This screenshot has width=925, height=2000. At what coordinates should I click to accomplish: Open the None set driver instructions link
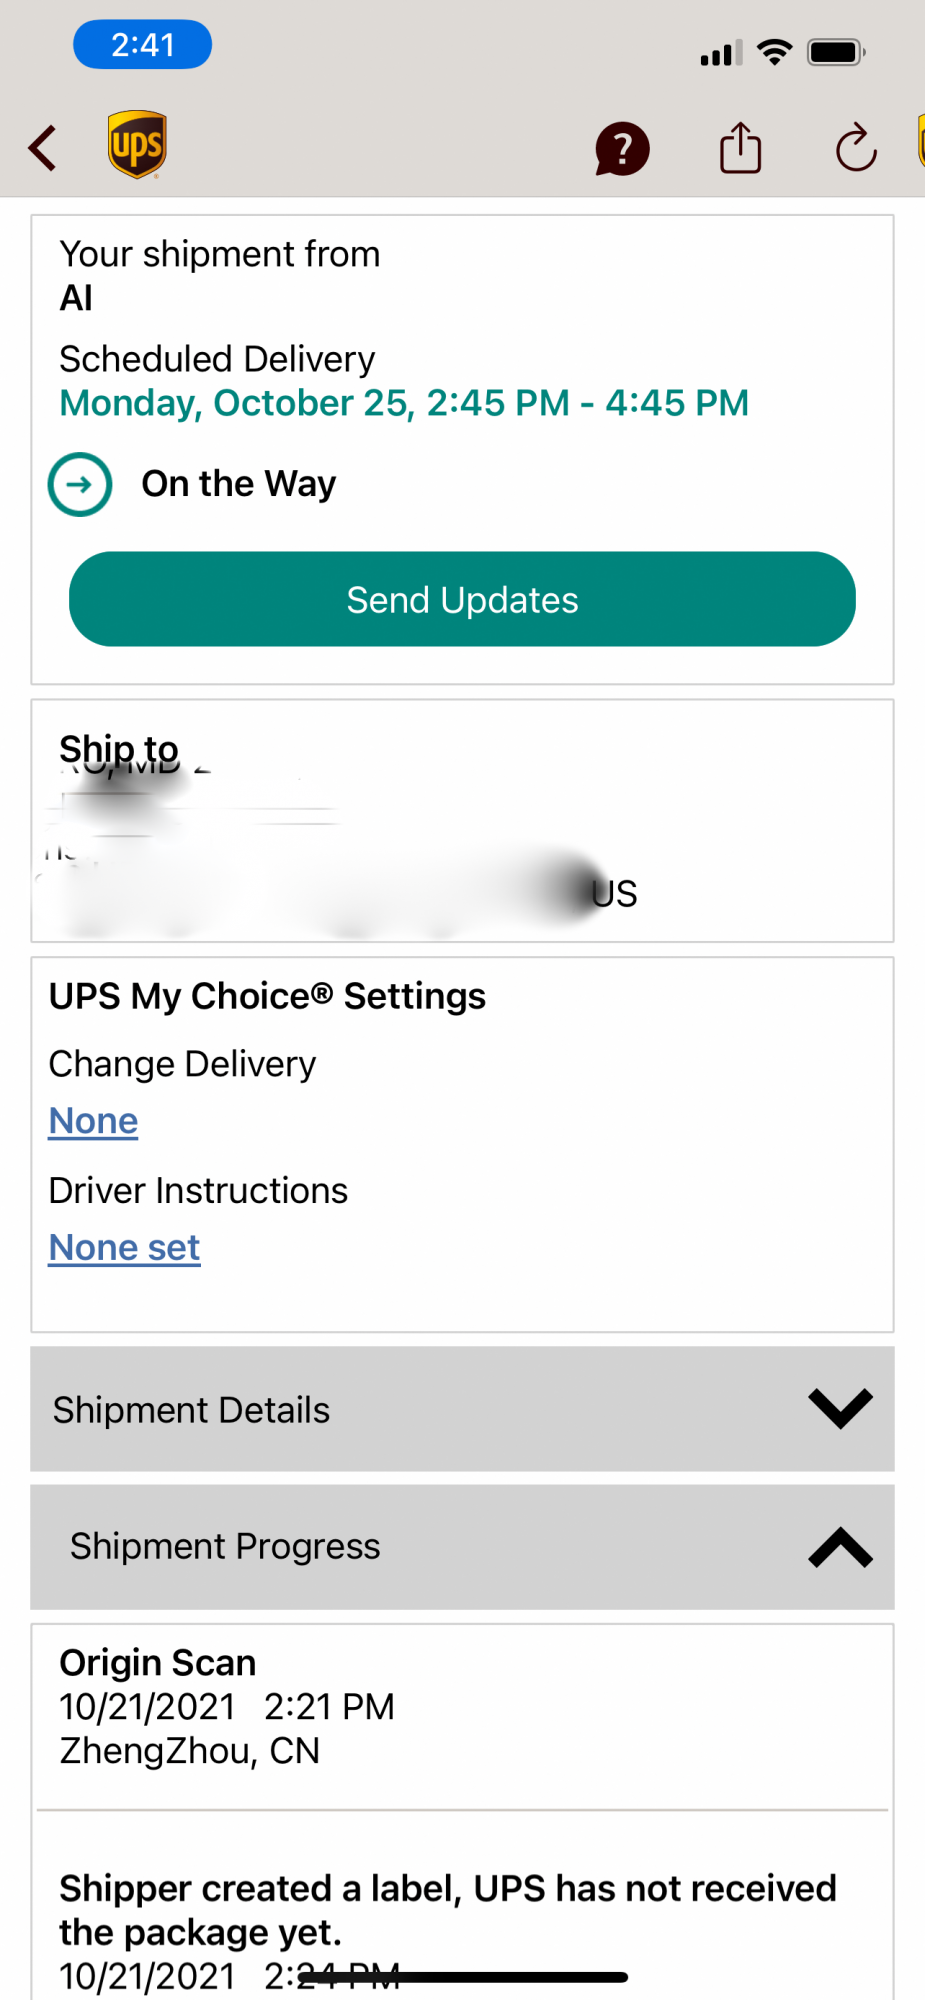point(125,1248)
